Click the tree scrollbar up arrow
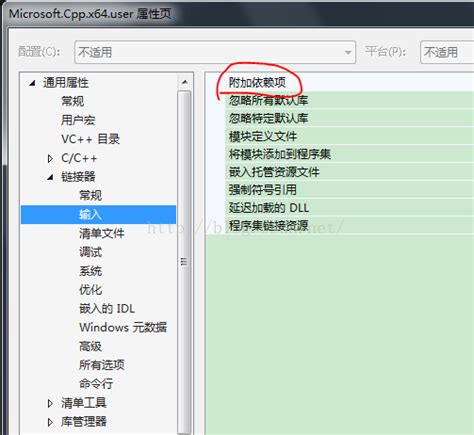Viewport: 474px width, 435px height. (185, 82)
